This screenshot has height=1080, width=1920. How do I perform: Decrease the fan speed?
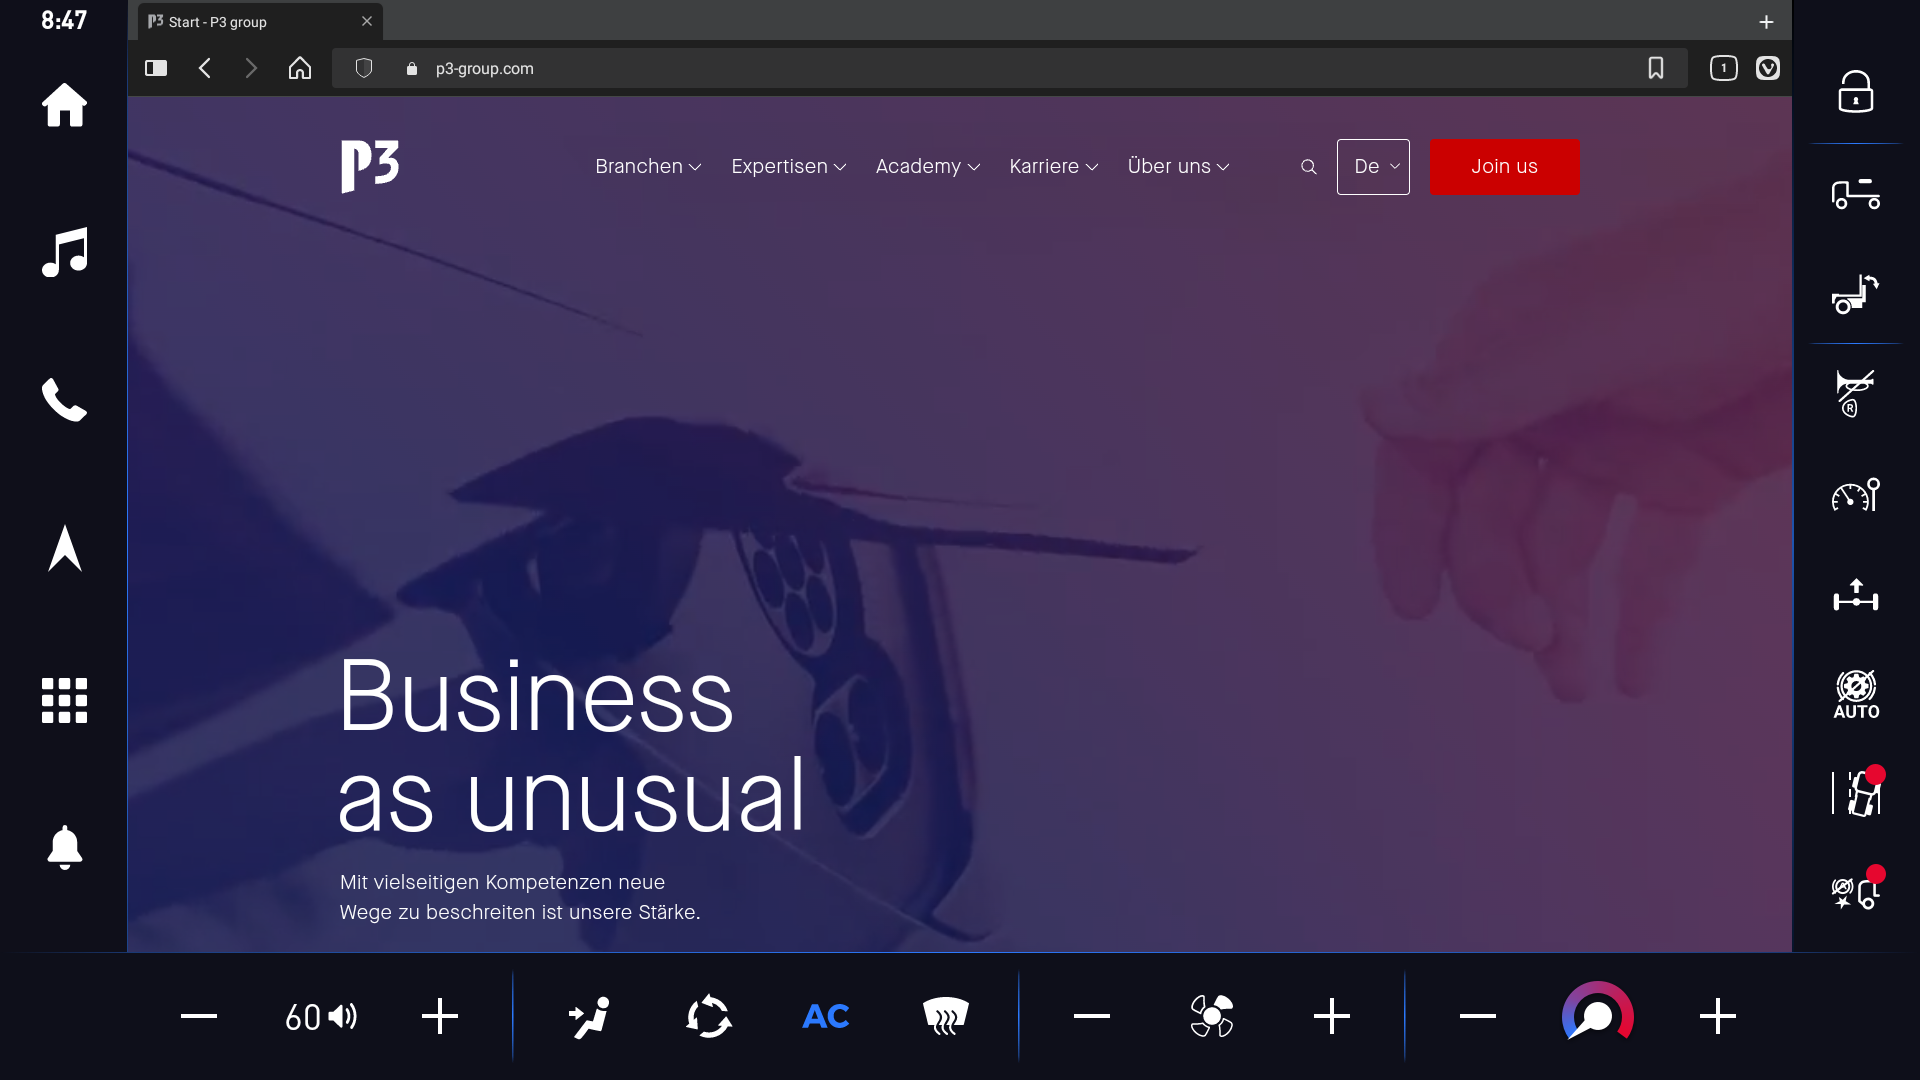[x=1091, y=1016]
